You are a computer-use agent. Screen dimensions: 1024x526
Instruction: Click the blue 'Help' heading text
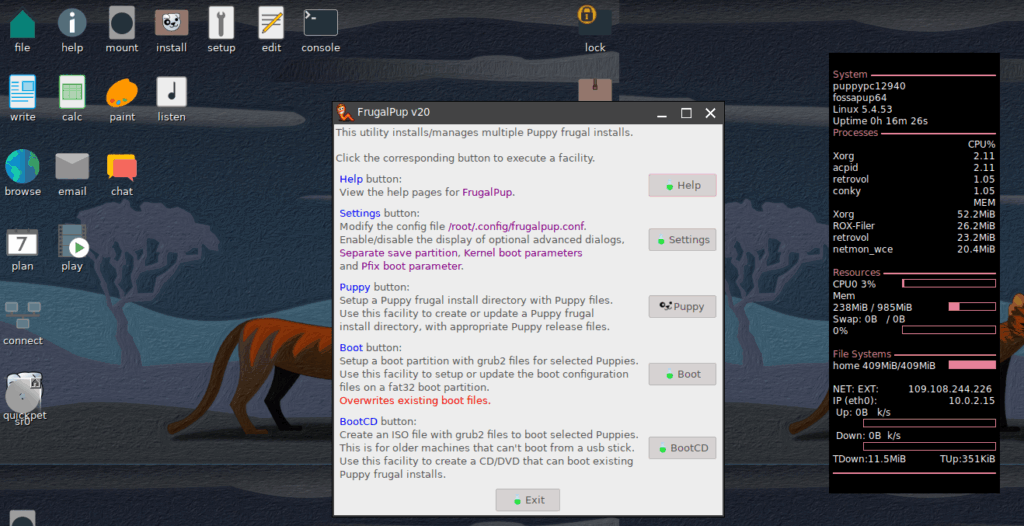point(351,179)
